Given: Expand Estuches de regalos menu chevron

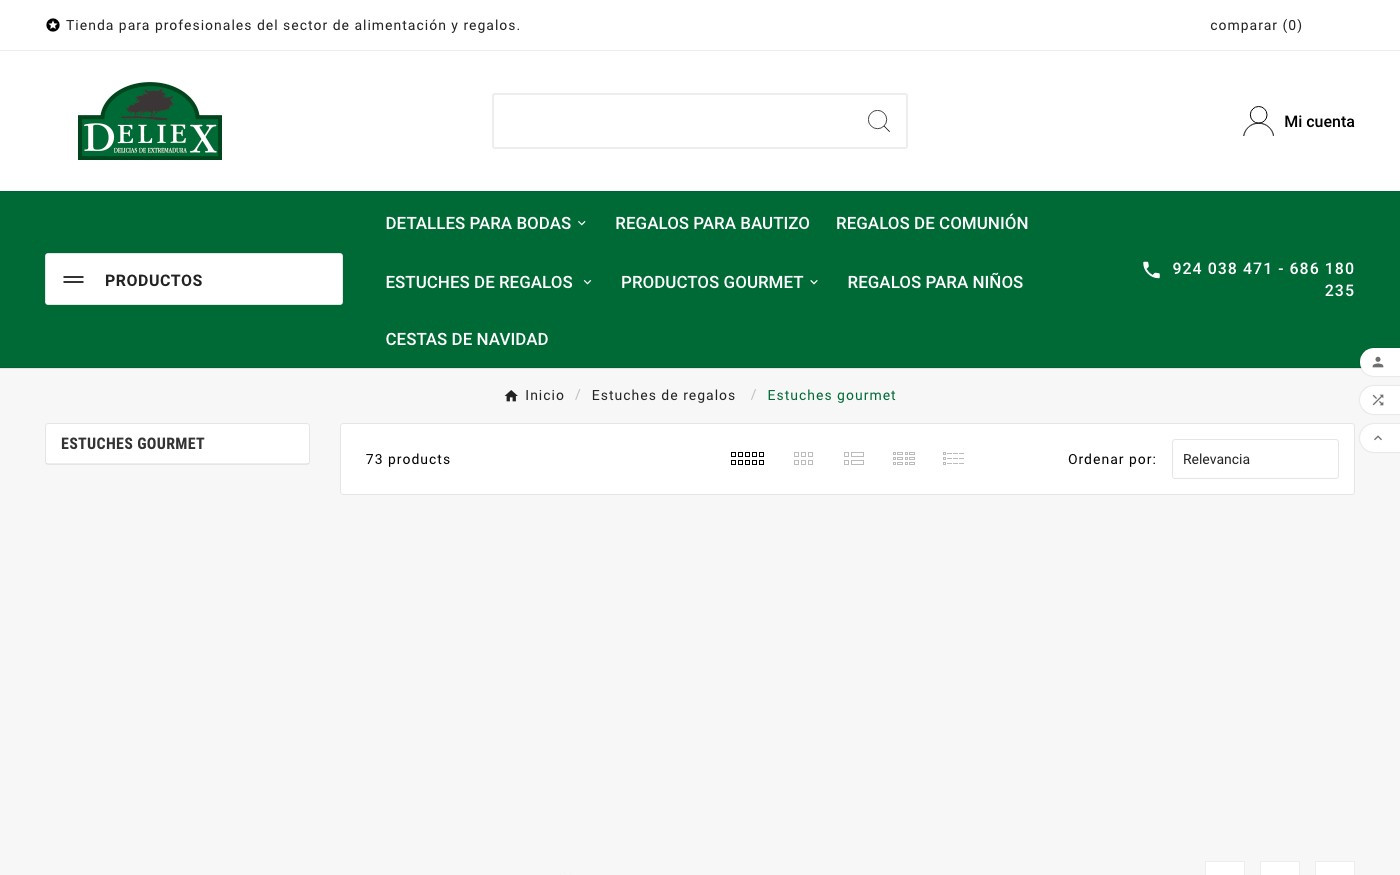Looking at the screenshot, I should click(588, 282).
